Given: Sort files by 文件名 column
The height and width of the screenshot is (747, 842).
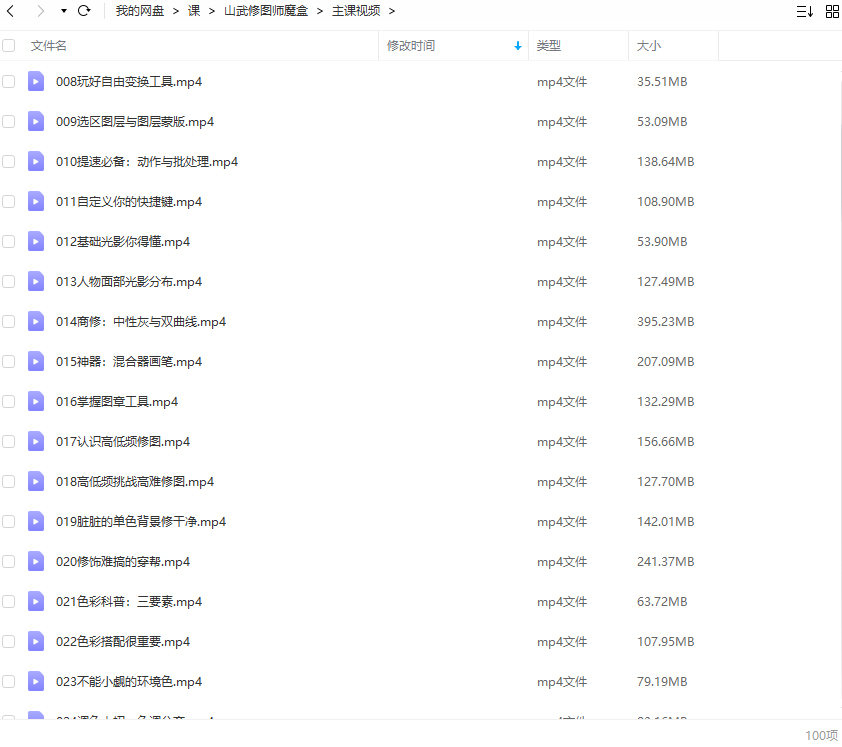Looking at the screenshot, I should [48, 46].
